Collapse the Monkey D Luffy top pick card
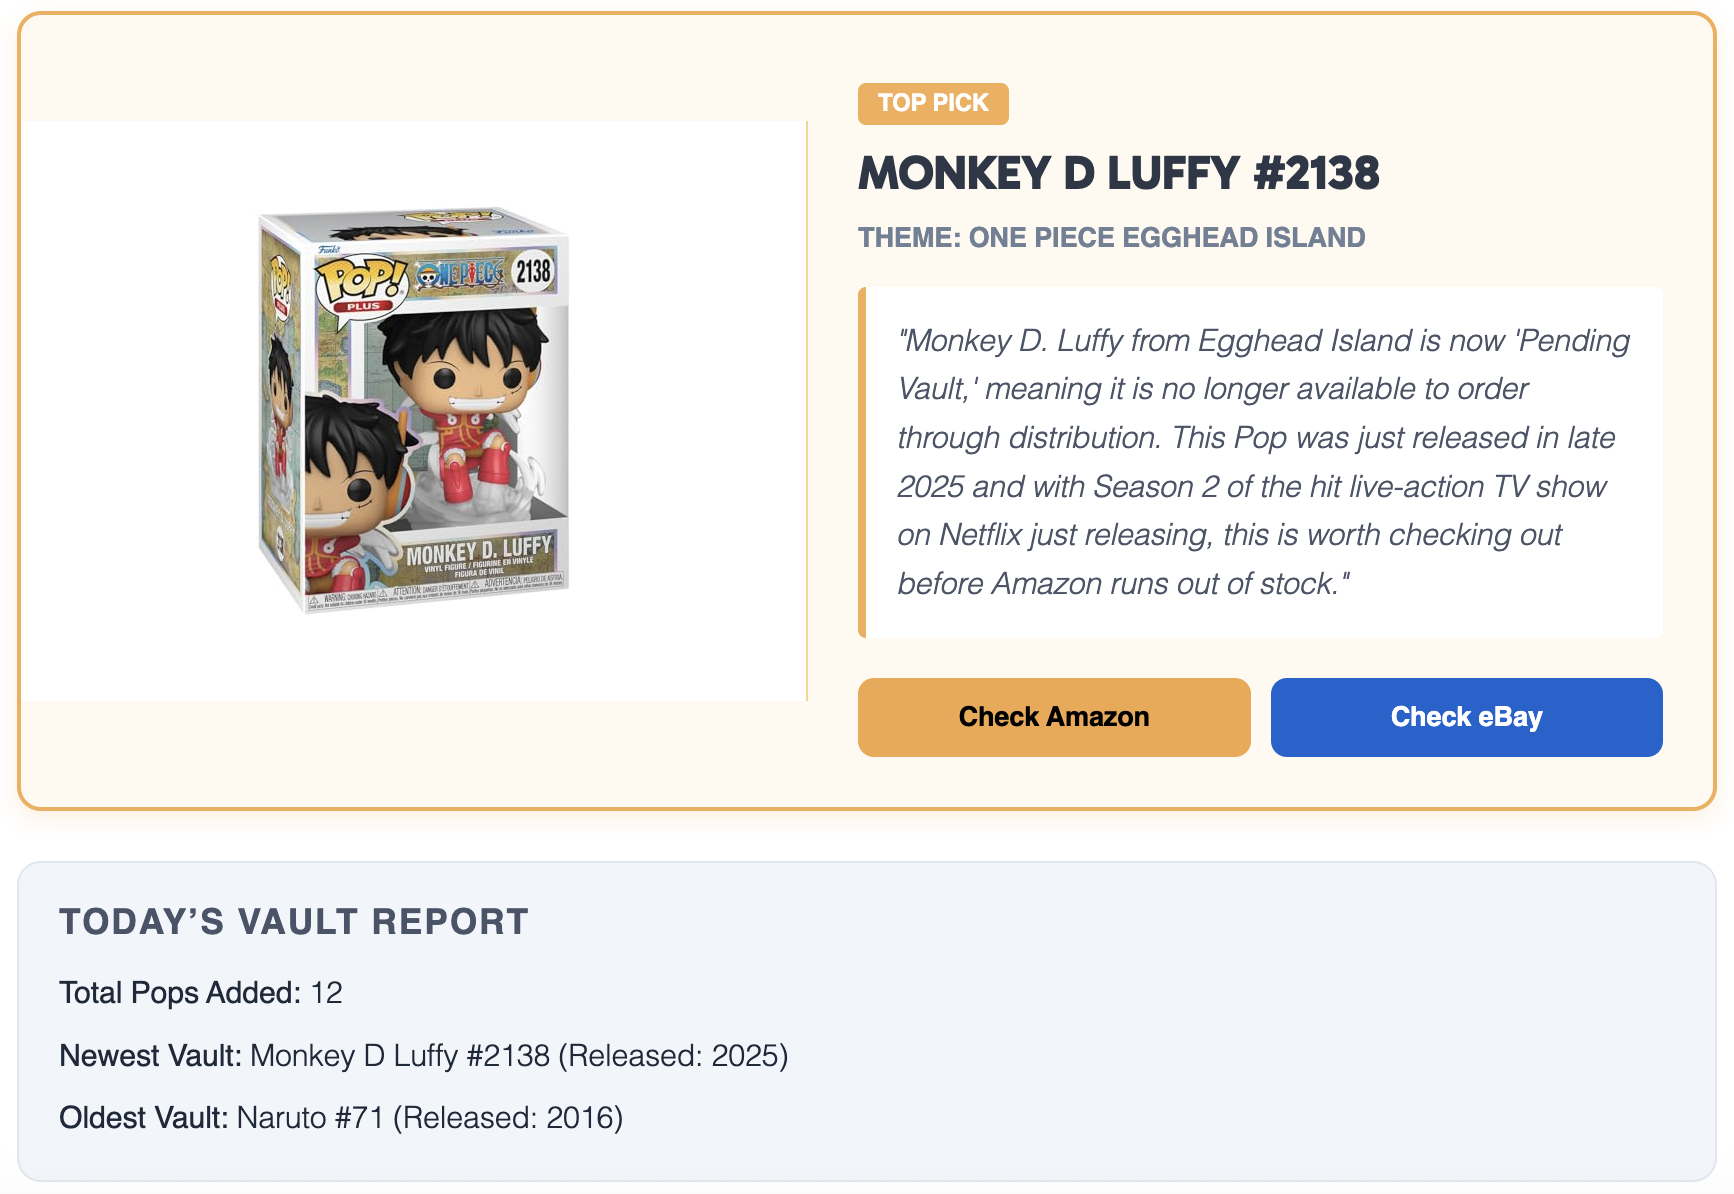This screenshot has width=1734, height=1194. click(x=1119, y=172)
